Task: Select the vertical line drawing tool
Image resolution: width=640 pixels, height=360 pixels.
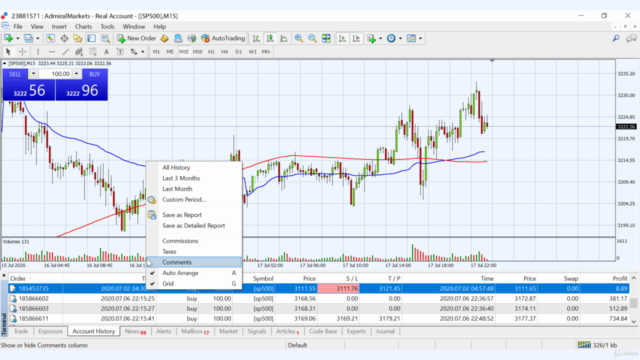Action: [38, 52]
